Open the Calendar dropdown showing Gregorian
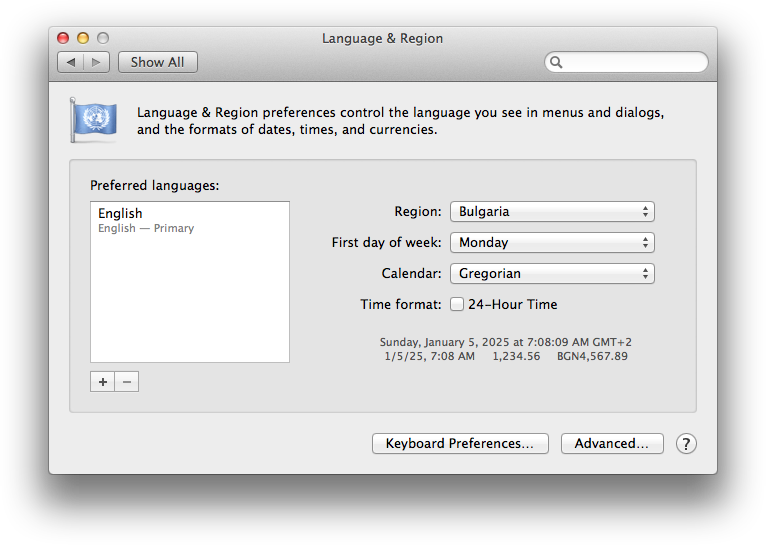Image resolution: width=766 pixels, height=545 pixels. click(552, 273)
